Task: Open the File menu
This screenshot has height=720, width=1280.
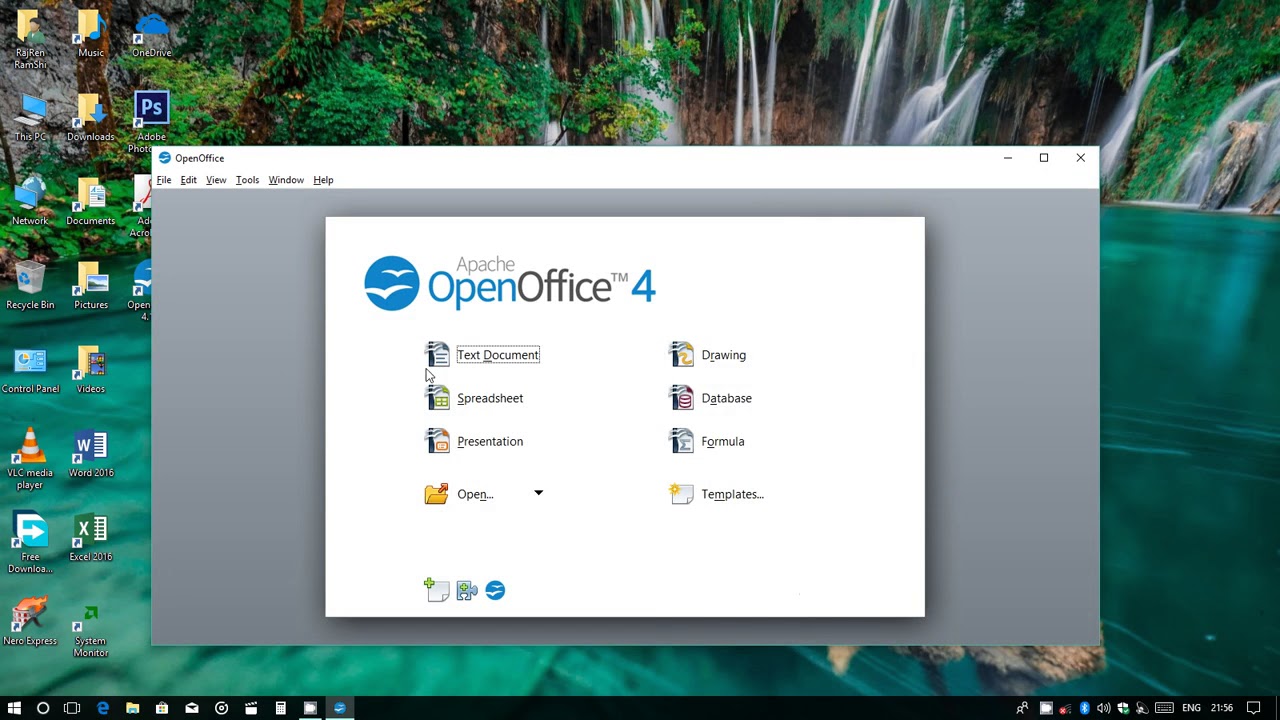Action: [164, 180]
